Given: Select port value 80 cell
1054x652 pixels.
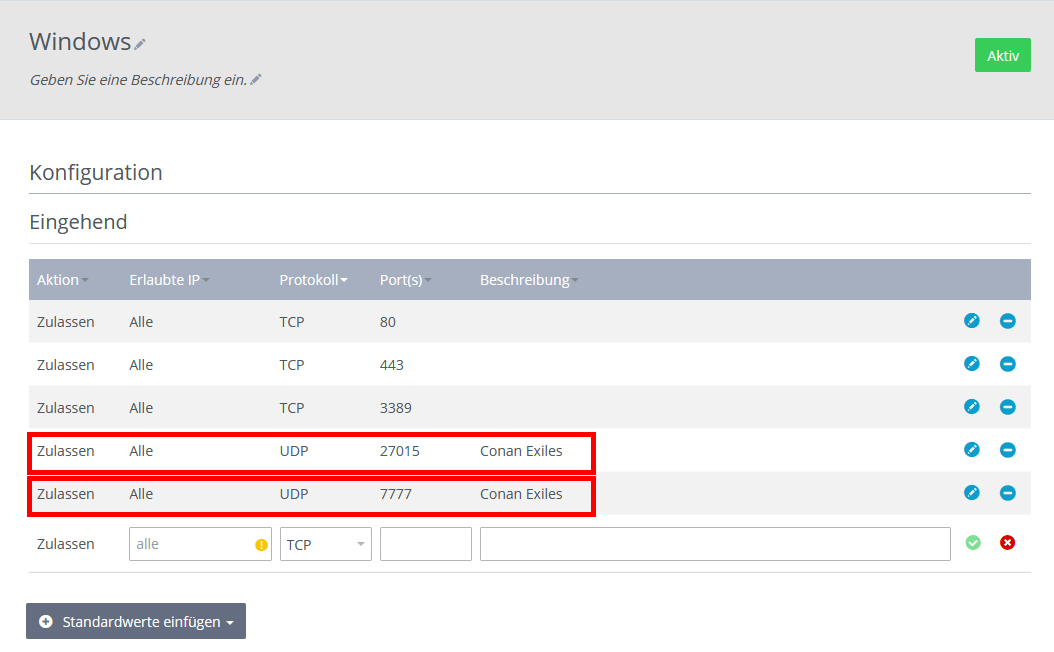Looking at the screenshot, I should tap(387, 322).
